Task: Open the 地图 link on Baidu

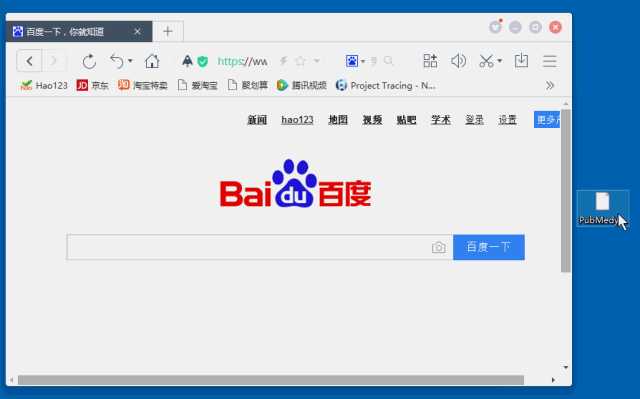Action: tap(338, 120)
